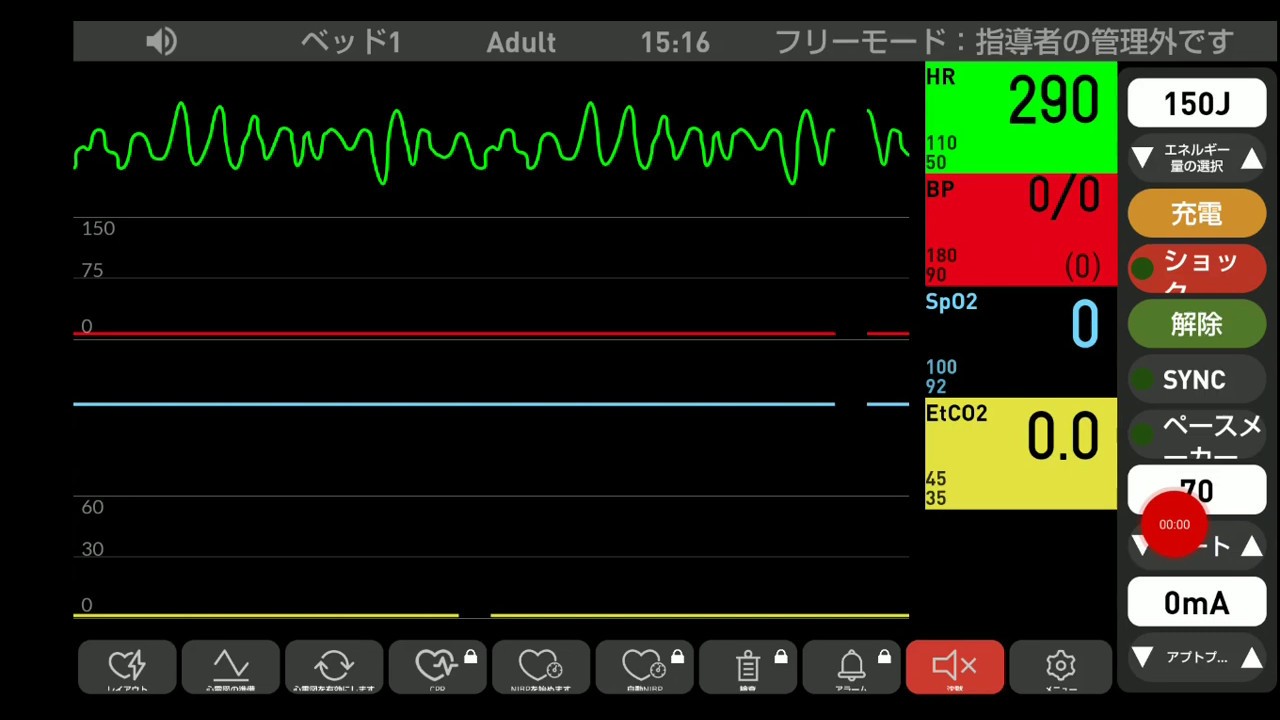Decrease energy with the エネルギー down arrow
1280x720 pixels.
click(1143, 158)
